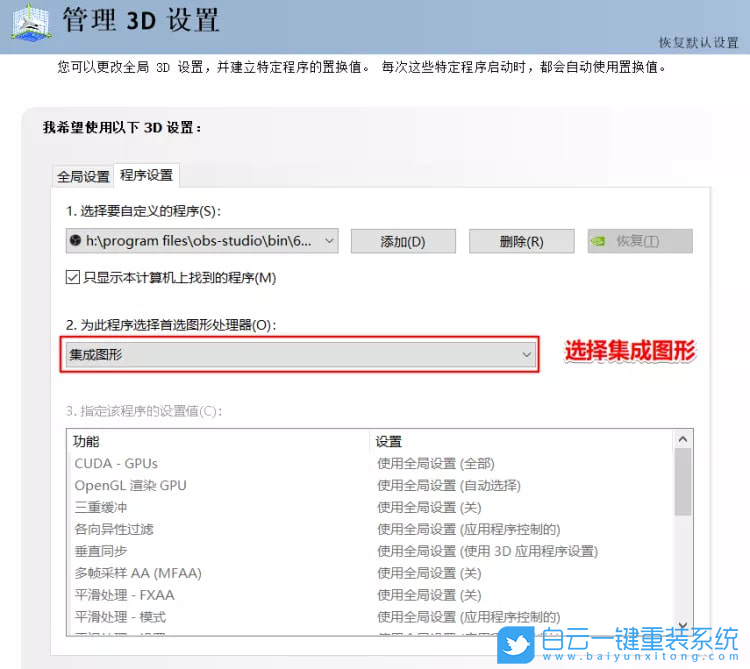This screenshot has height=669, width=750.
Task: Select the 程序设置 tab
Action: [x=146, y=175]
